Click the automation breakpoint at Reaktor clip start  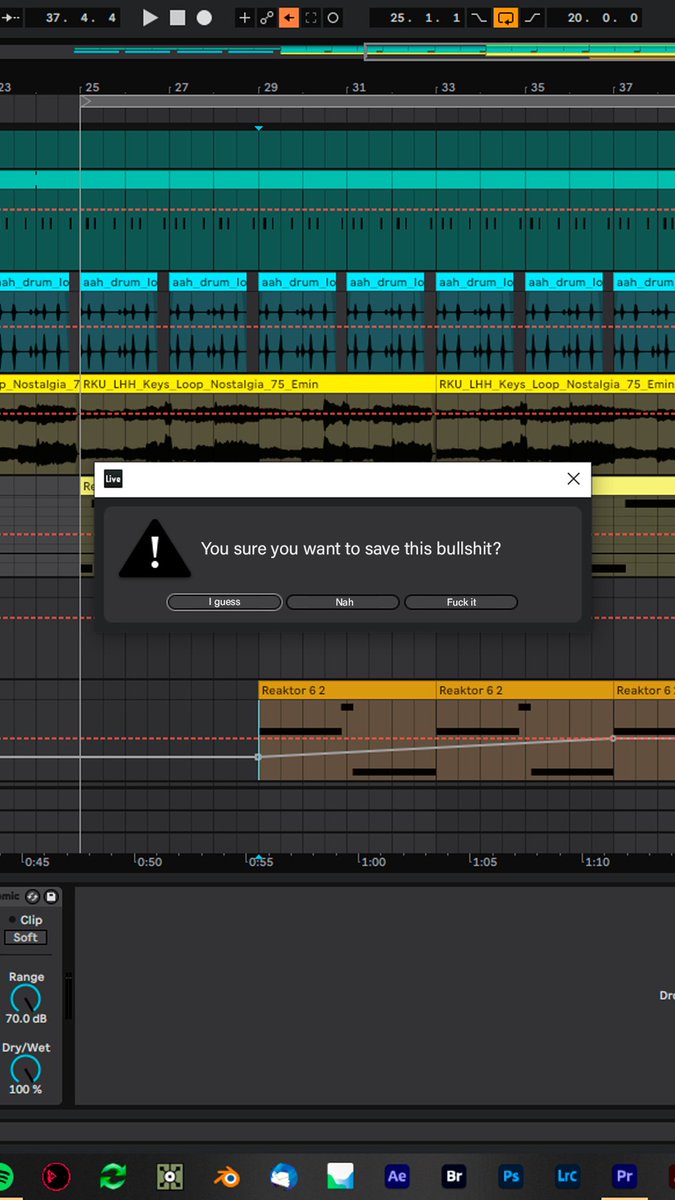258,756
